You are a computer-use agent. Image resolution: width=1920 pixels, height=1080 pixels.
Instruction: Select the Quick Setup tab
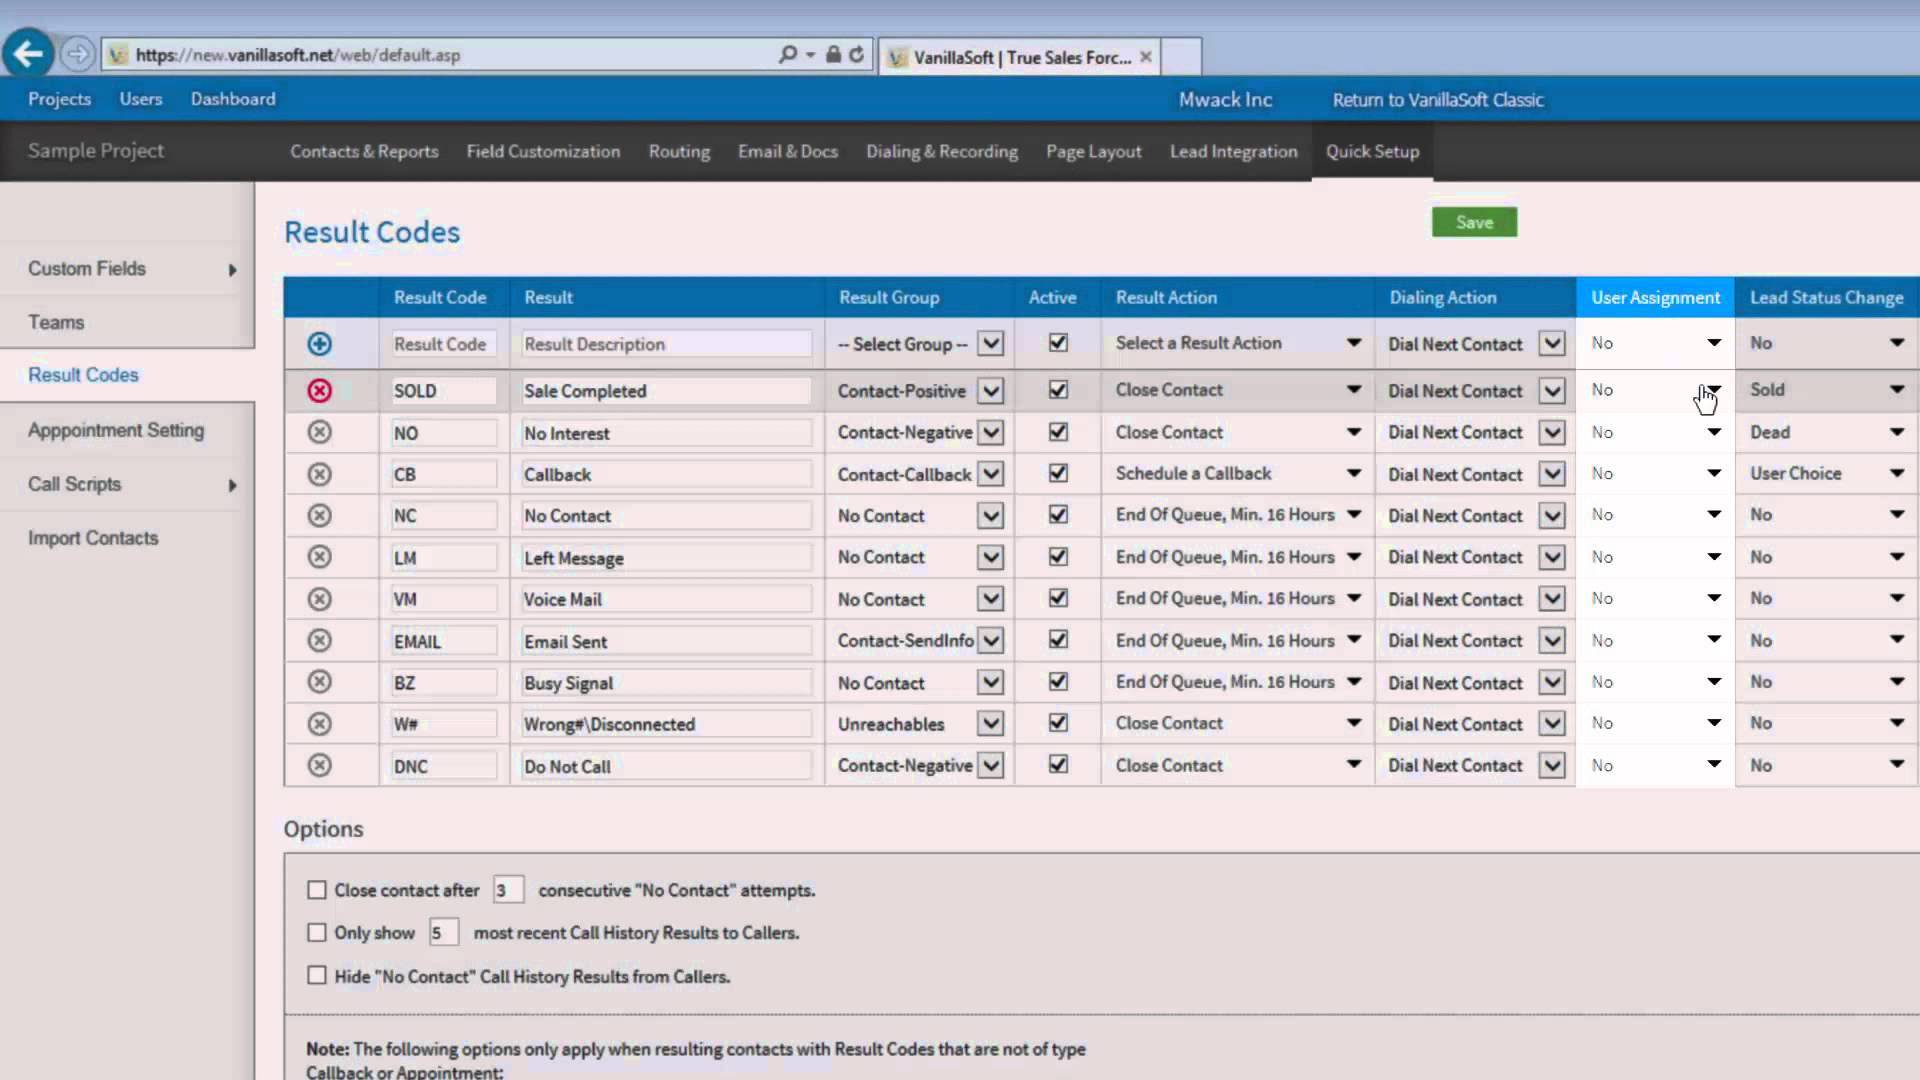tap(1372, 151)
